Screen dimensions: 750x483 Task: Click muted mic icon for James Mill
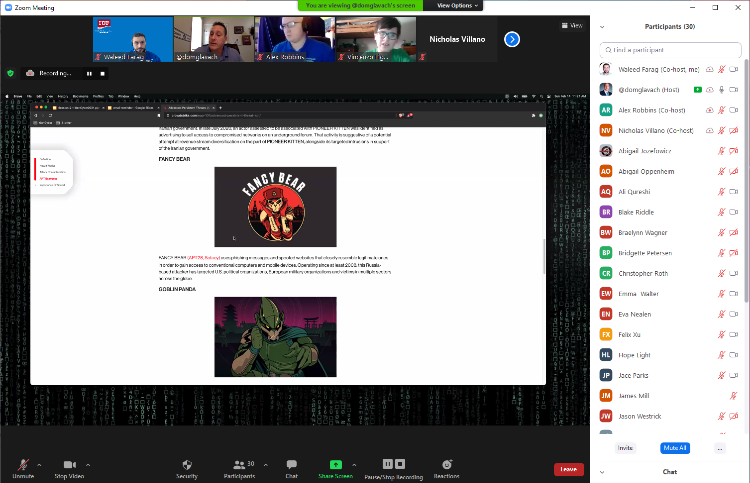pyautogui.click(x=733, y=395)
